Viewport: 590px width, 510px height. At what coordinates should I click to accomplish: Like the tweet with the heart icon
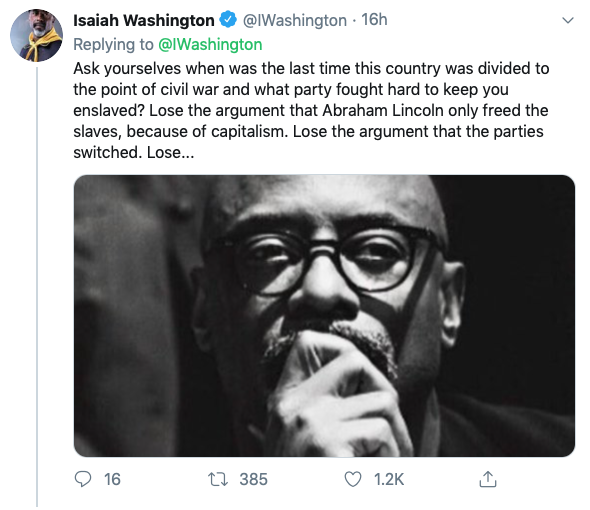click(x=353, y=480)
